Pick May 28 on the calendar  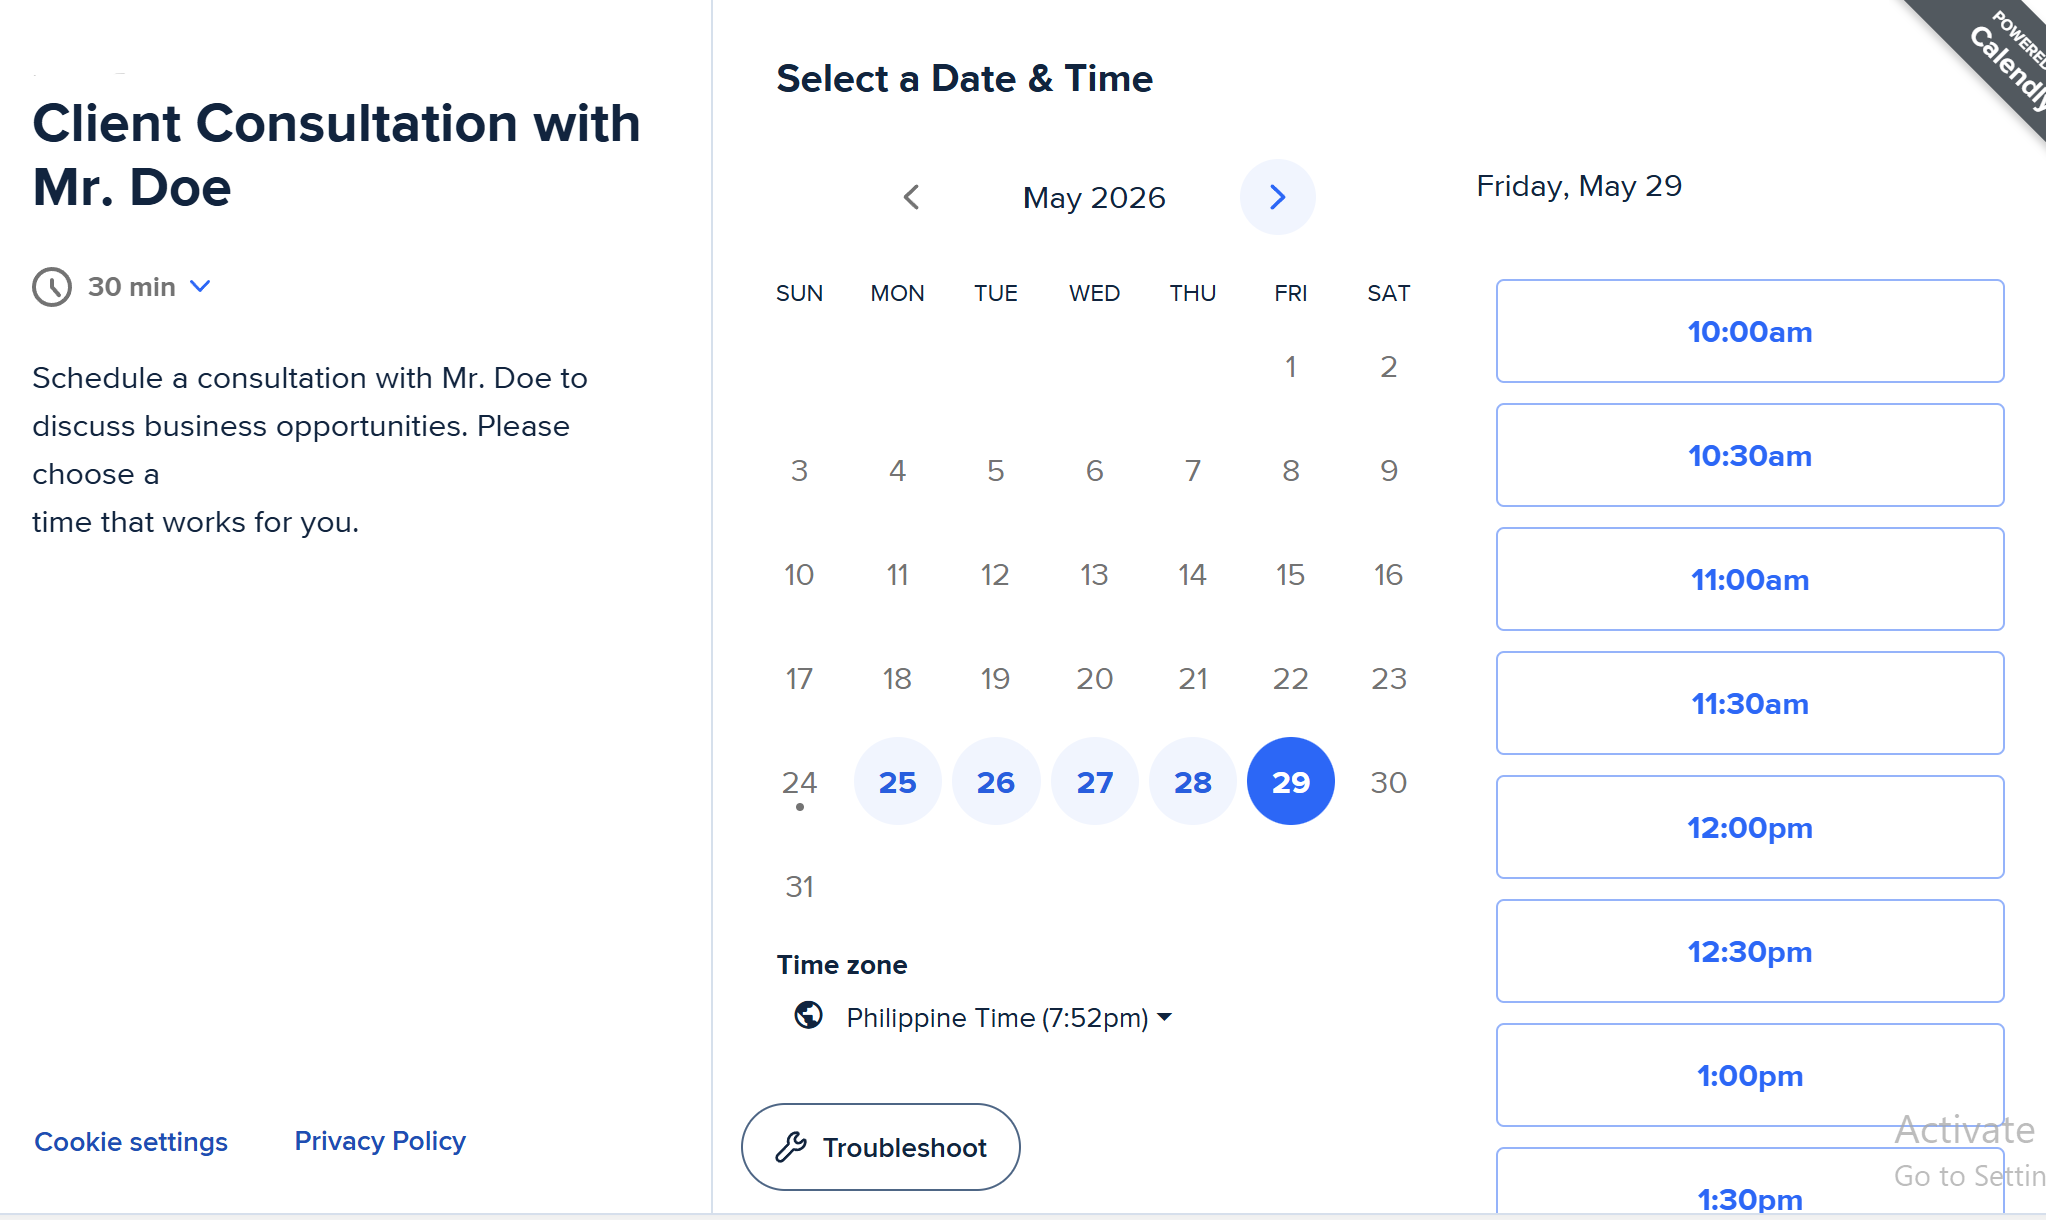click(x=1192, y=782)
